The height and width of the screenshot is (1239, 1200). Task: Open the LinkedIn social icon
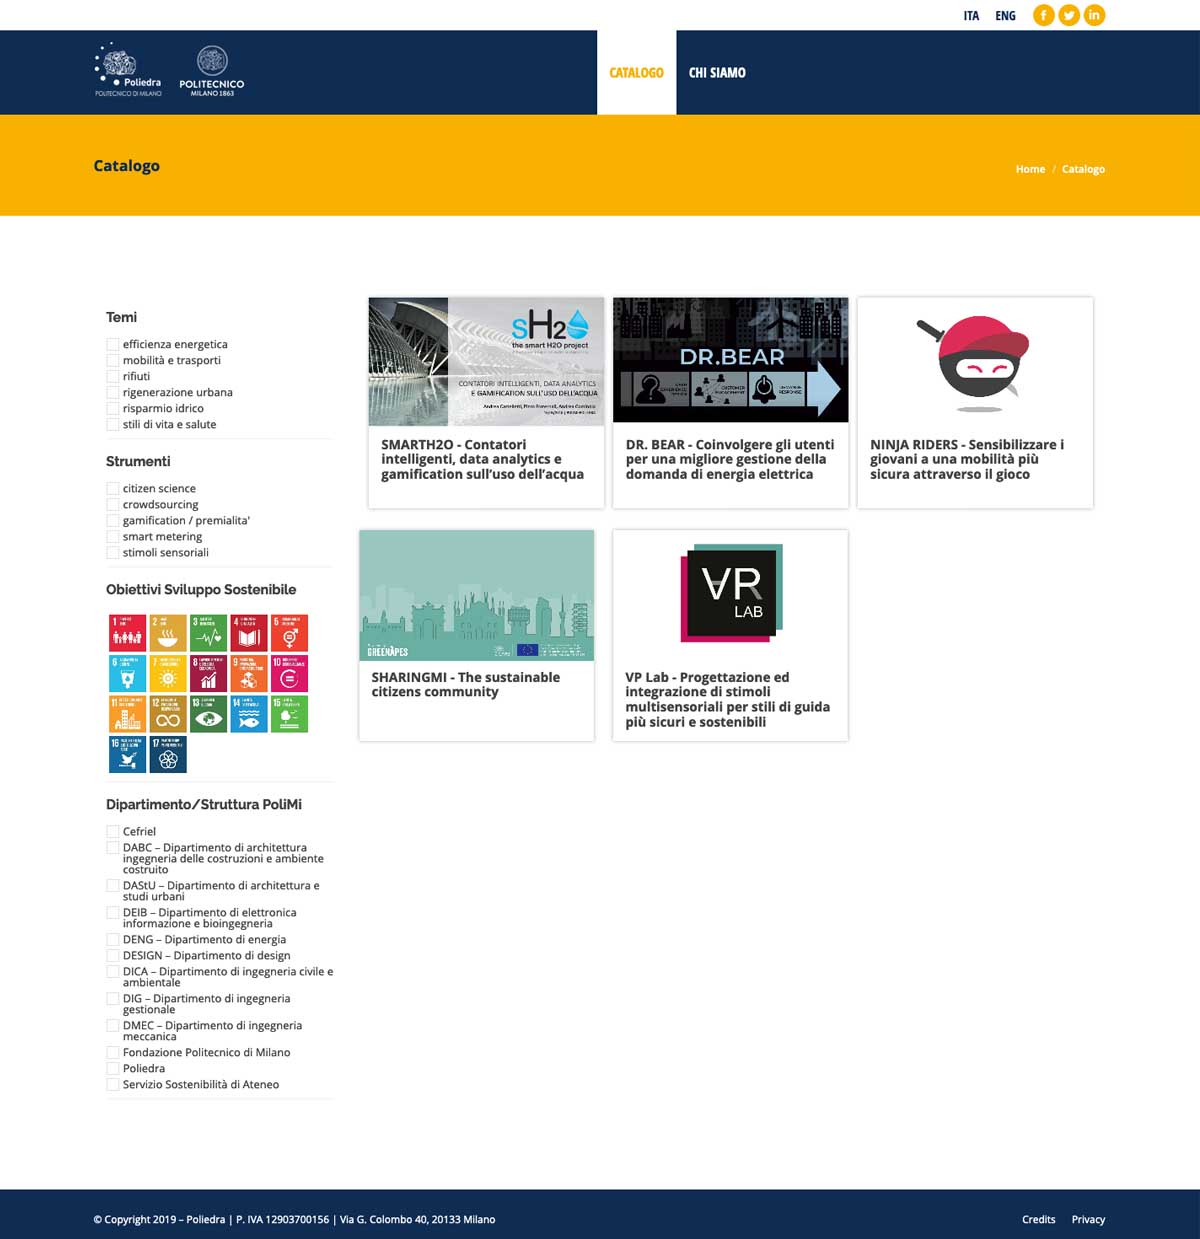(1094, 15)
